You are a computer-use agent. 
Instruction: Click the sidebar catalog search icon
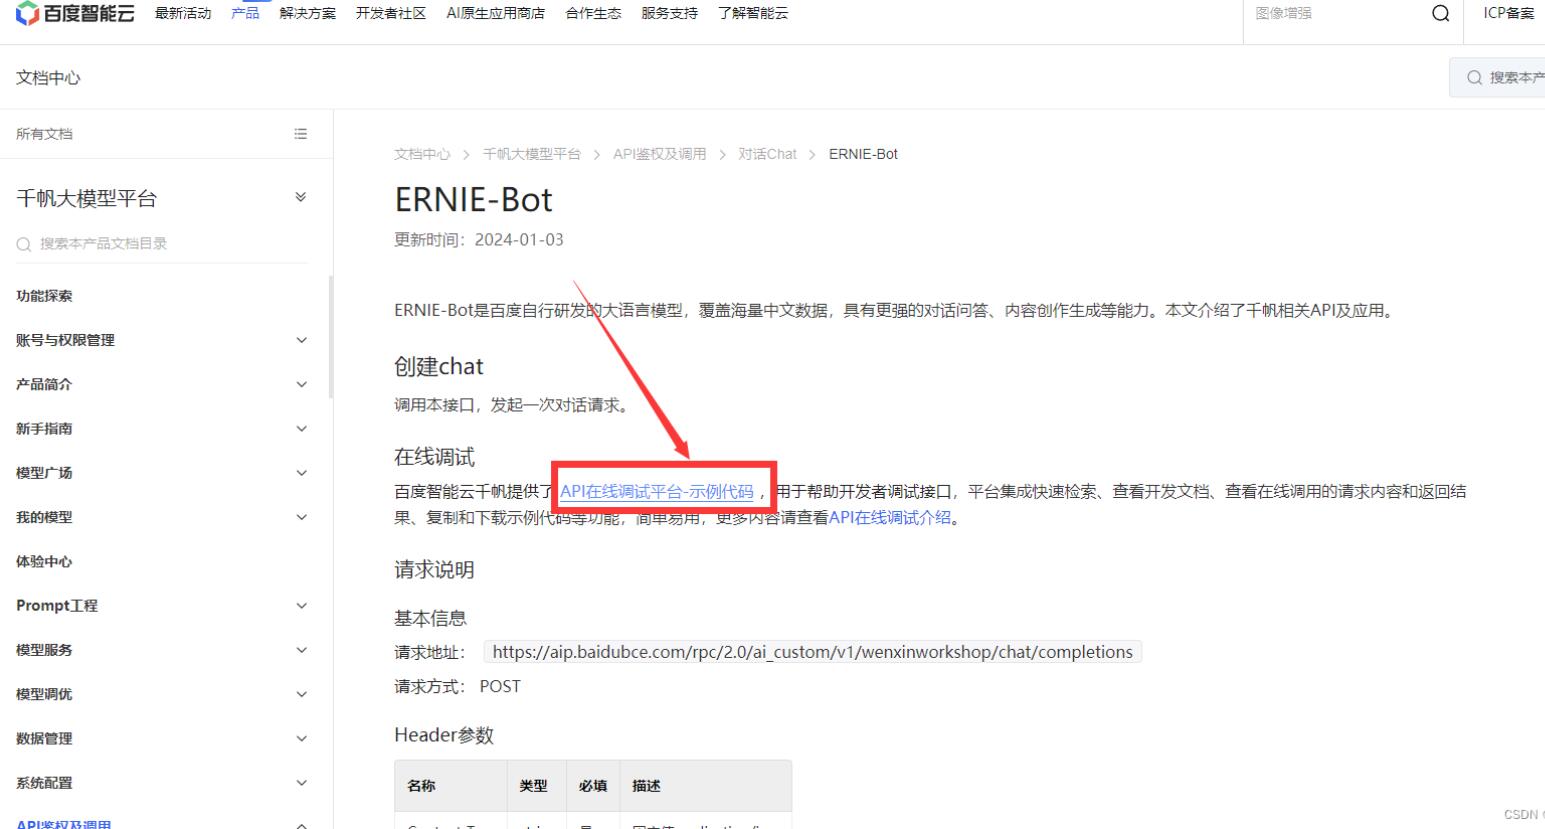[24, 244]
